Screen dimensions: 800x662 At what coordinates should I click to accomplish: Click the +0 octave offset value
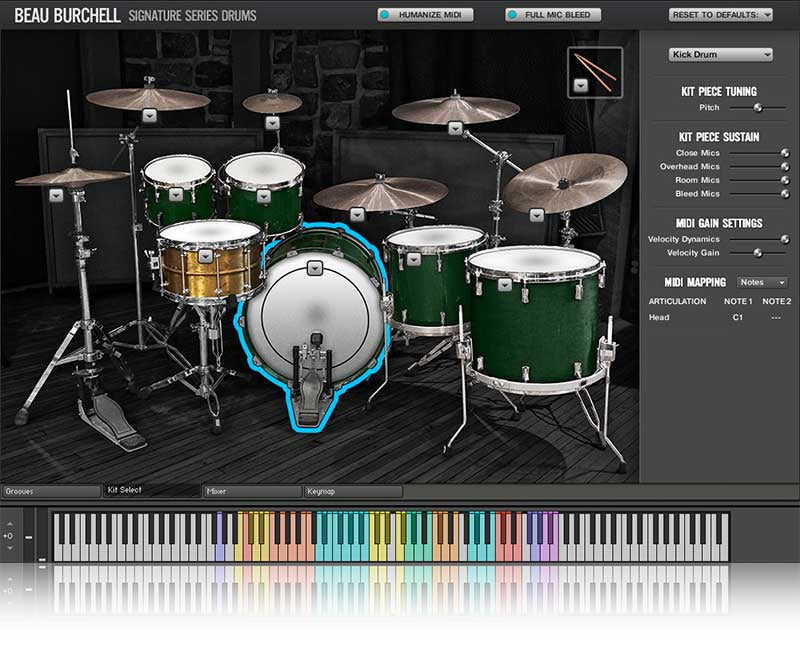pyautogui.click(x=8, y=536)
